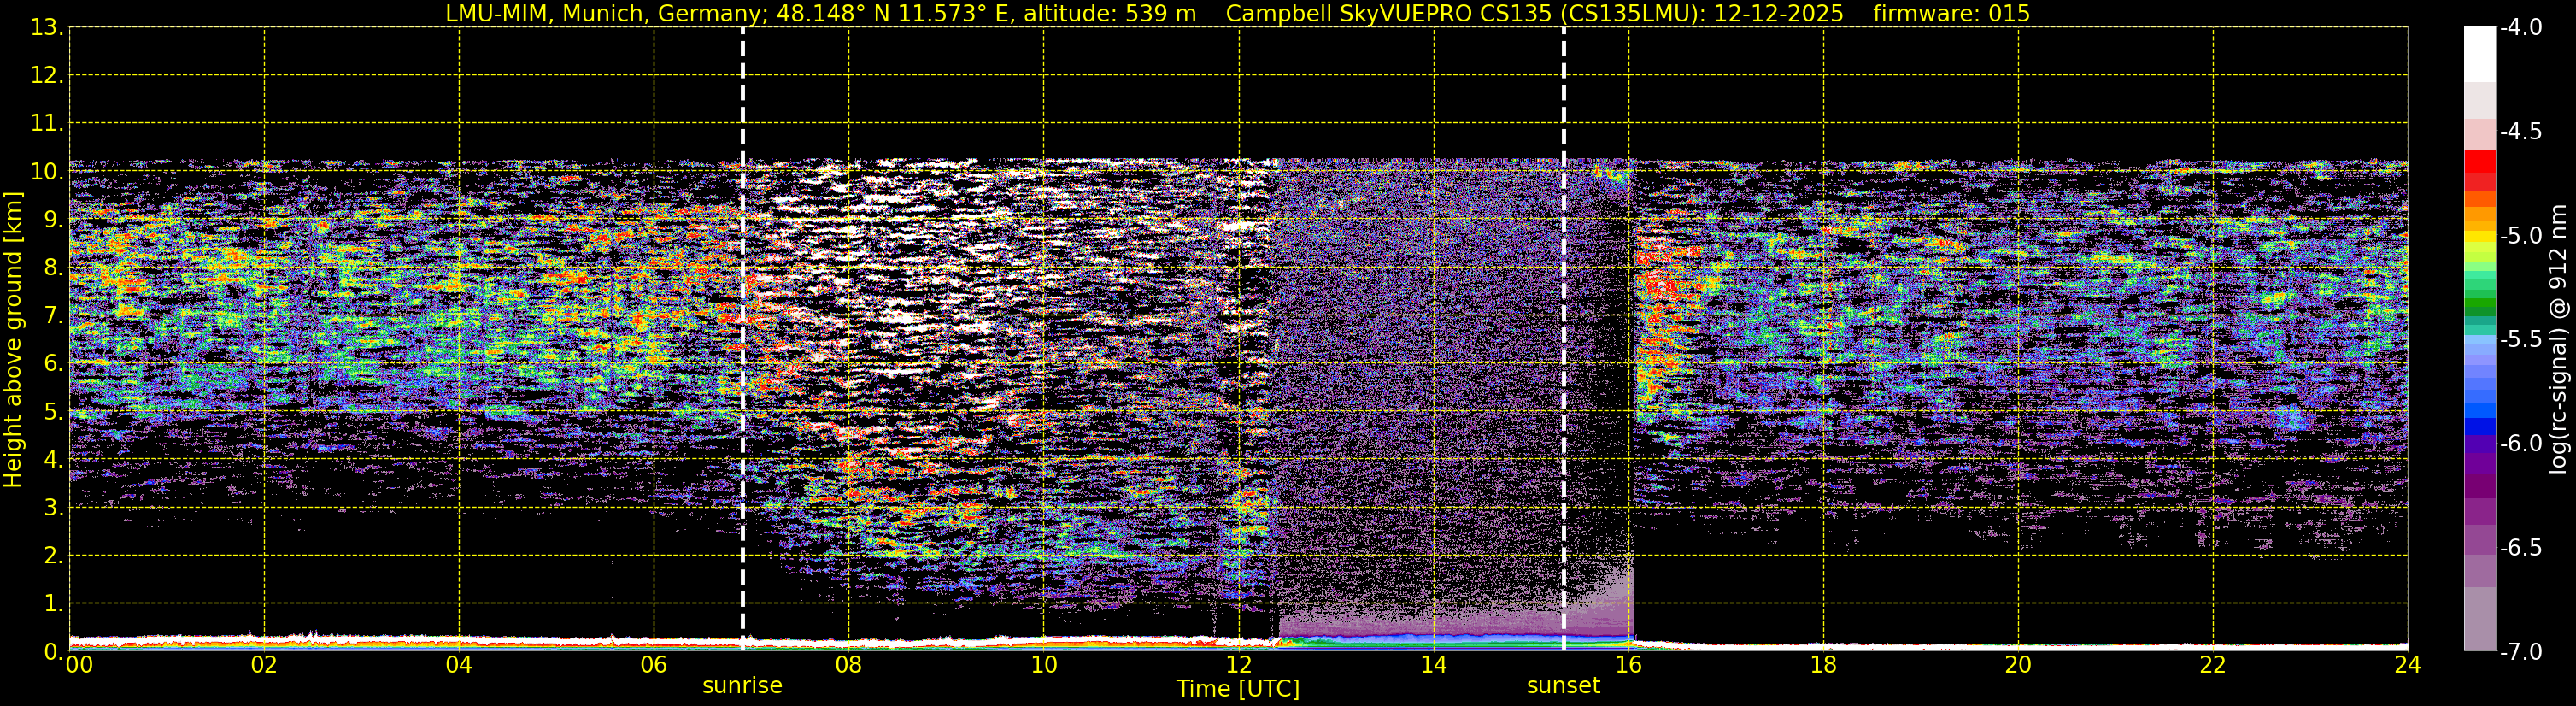Click the "24" time axis tick label
Viewport: 2576px width, 706px height.
pos(2408,665)
